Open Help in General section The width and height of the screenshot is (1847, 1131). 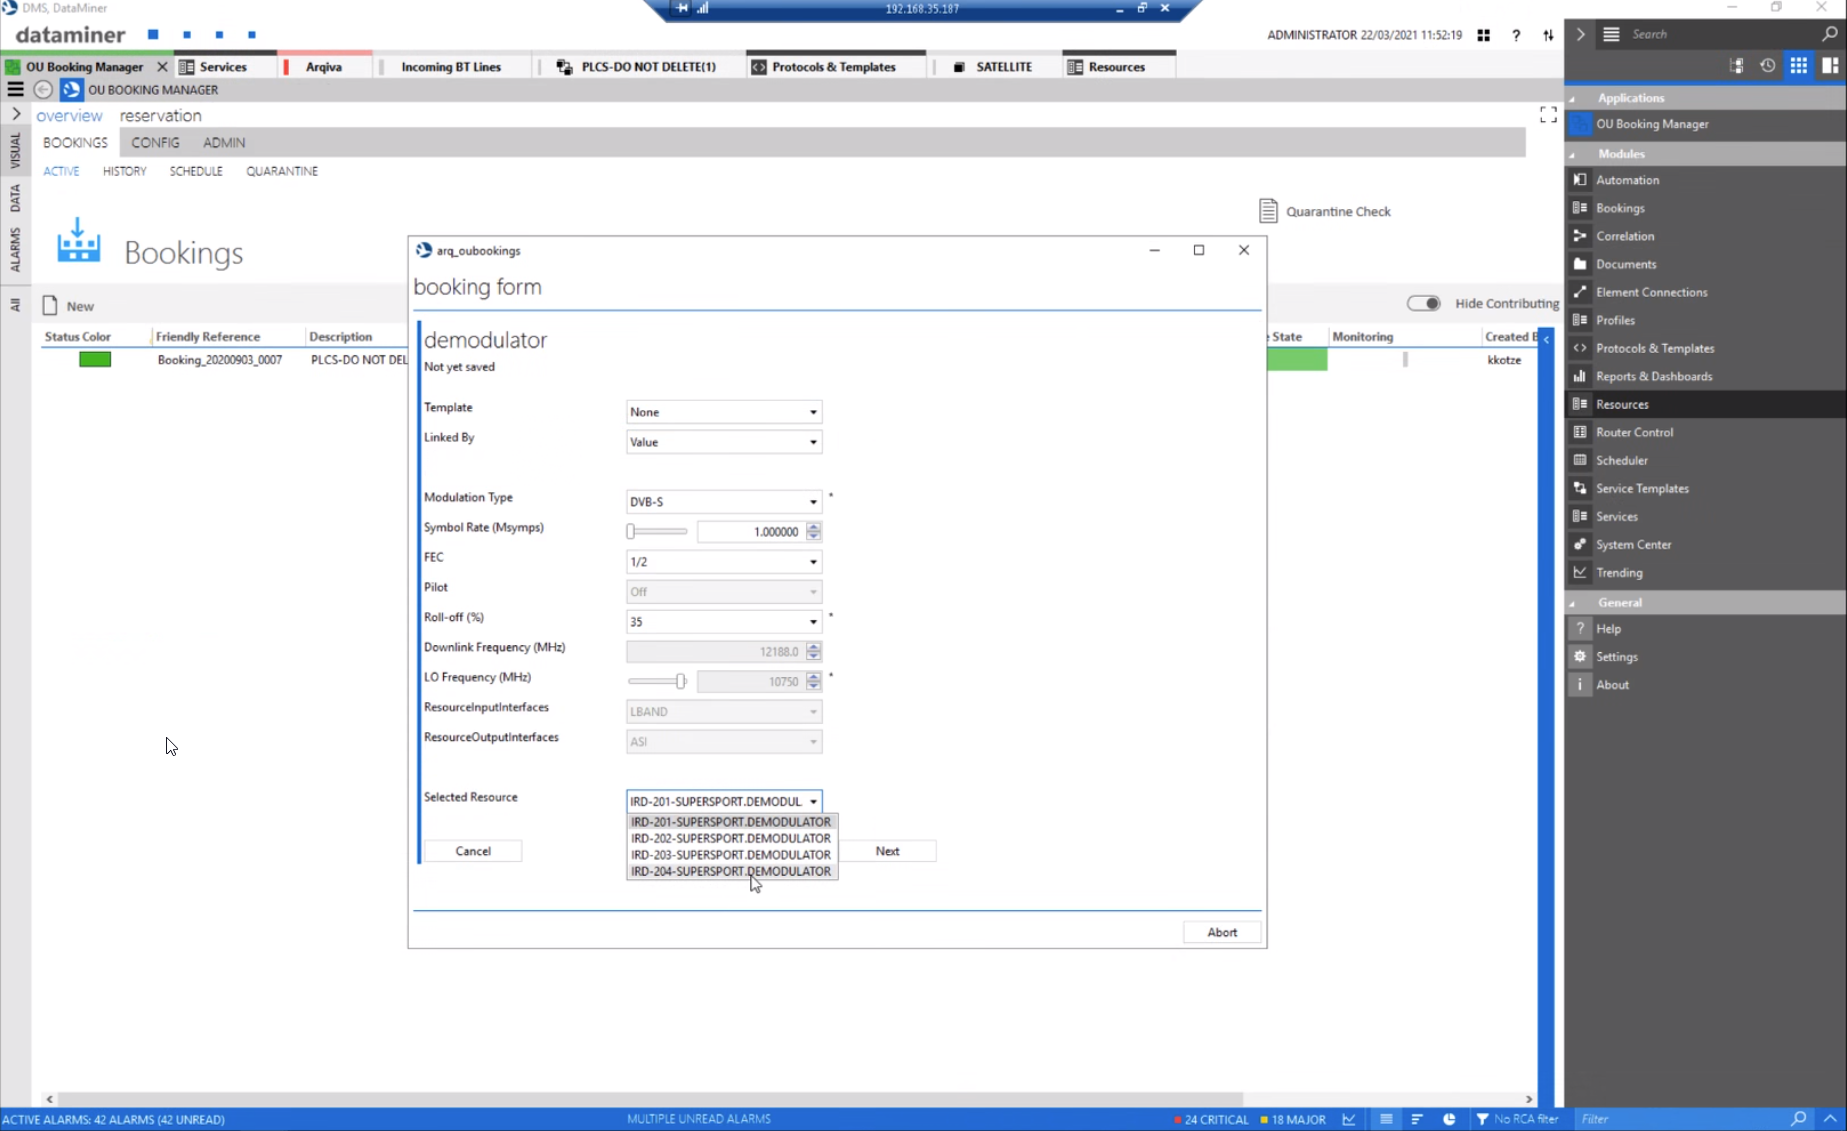coord(1608,629)
